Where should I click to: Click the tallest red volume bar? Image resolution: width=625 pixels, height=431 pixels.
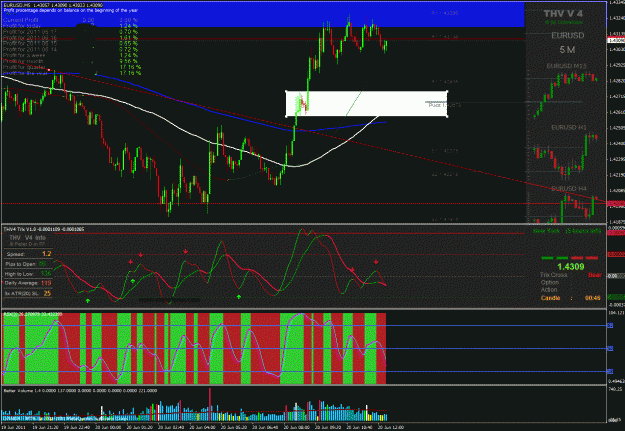click(210, 404)
